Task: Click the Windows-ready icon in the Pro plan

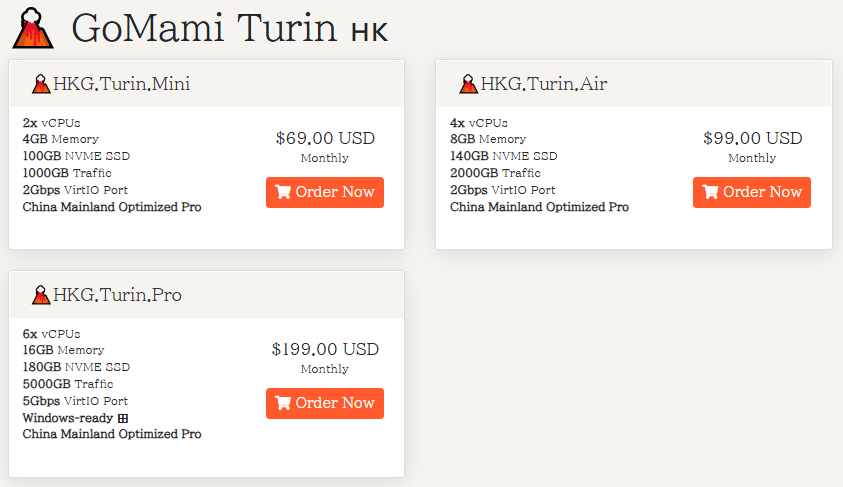Action: (x=123, y=418)
